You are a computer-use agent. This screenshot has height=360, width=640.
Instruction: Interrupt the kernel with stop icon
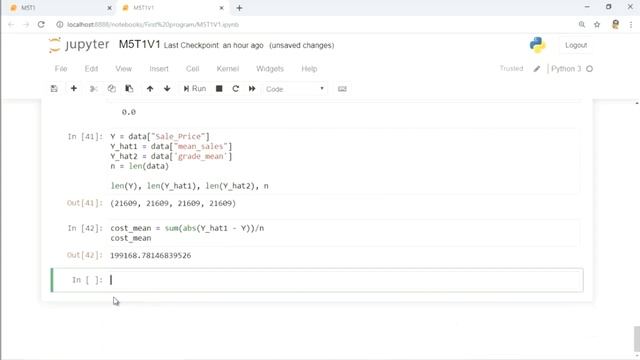219,89
